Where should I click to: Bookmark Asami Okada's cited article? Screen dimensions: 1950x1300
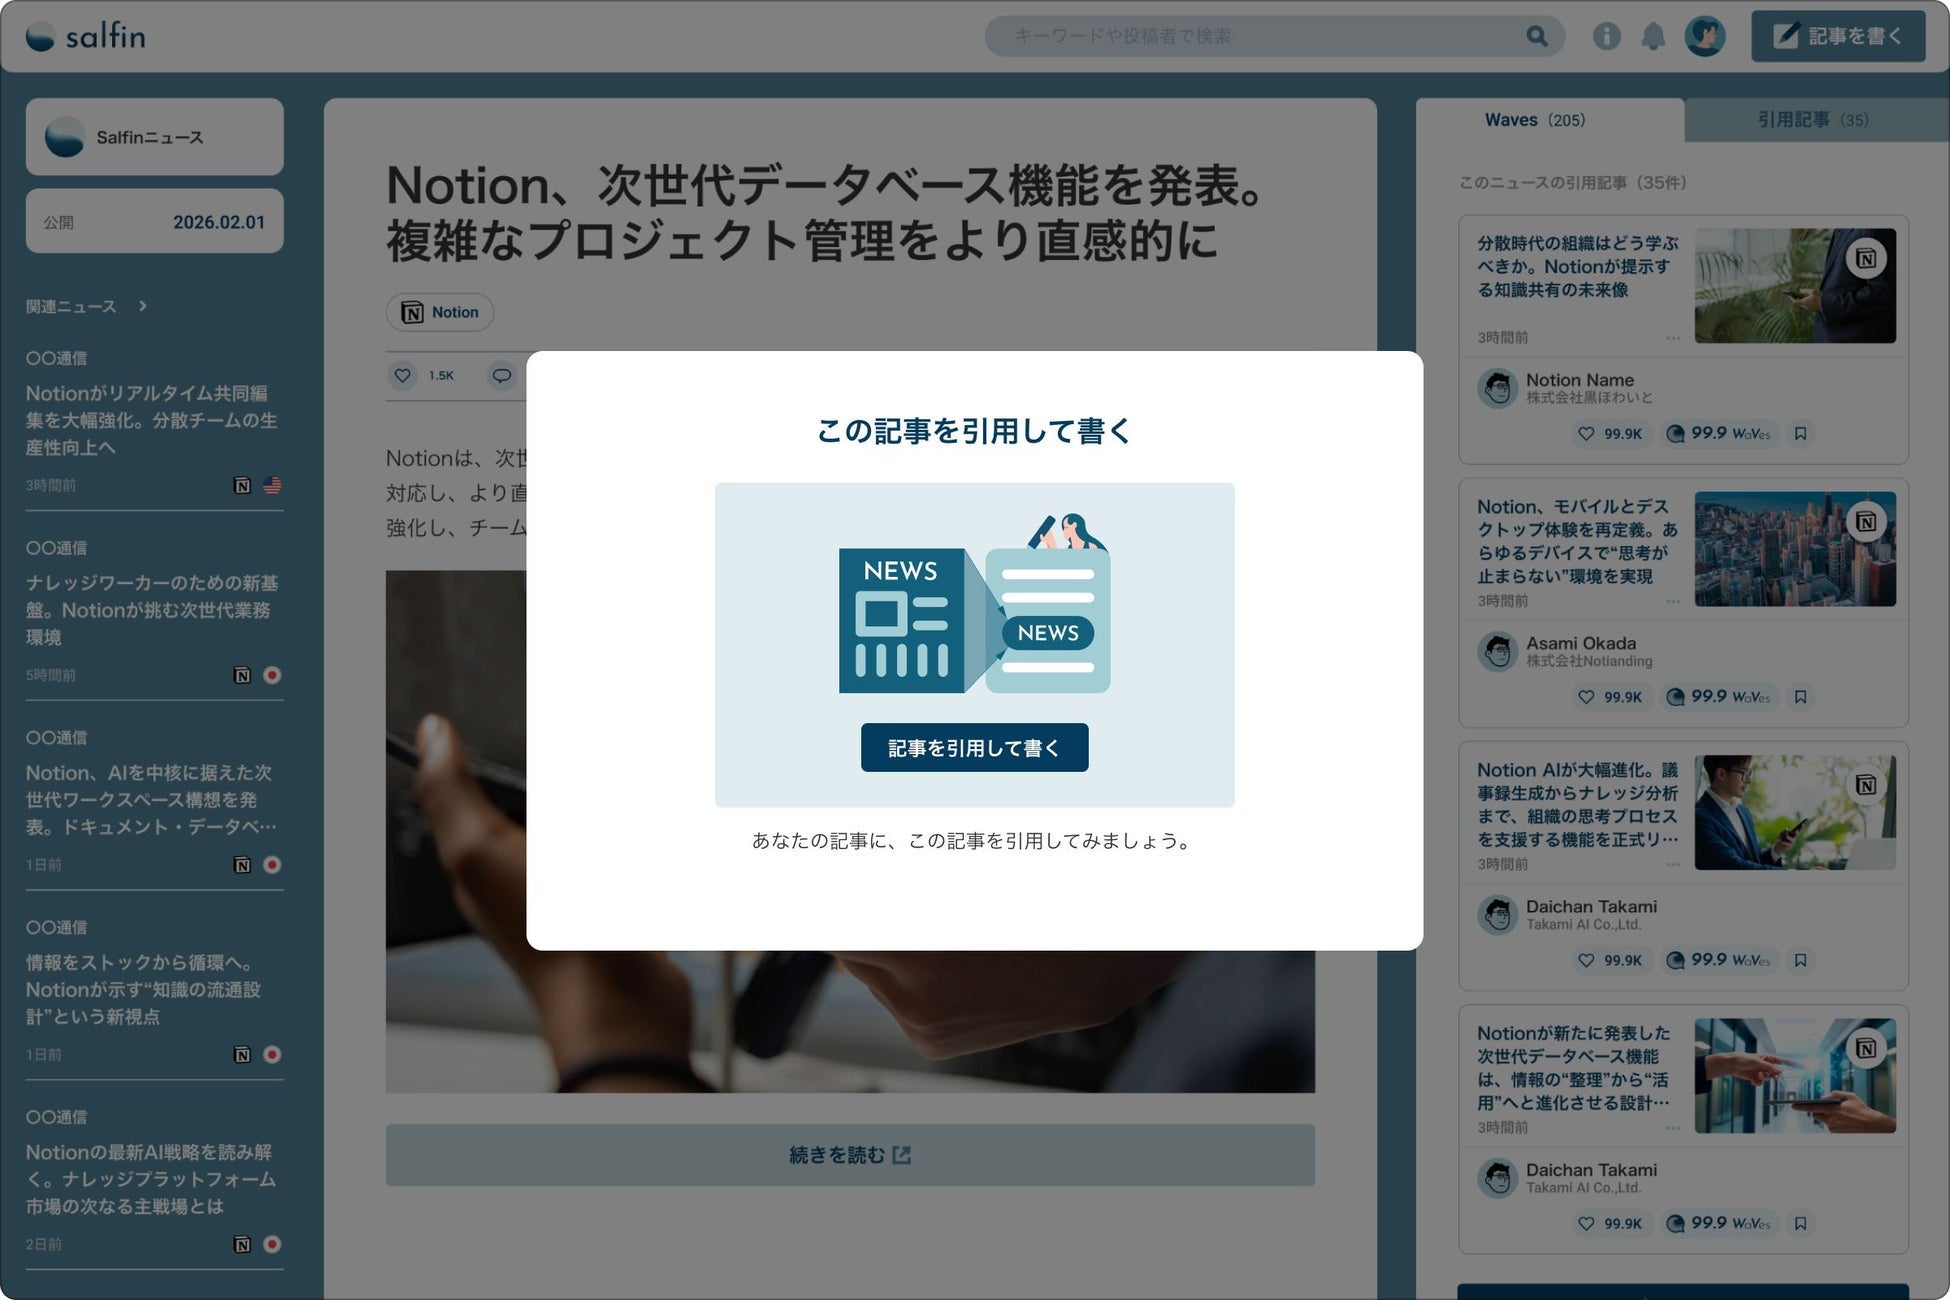(1800, 697)
